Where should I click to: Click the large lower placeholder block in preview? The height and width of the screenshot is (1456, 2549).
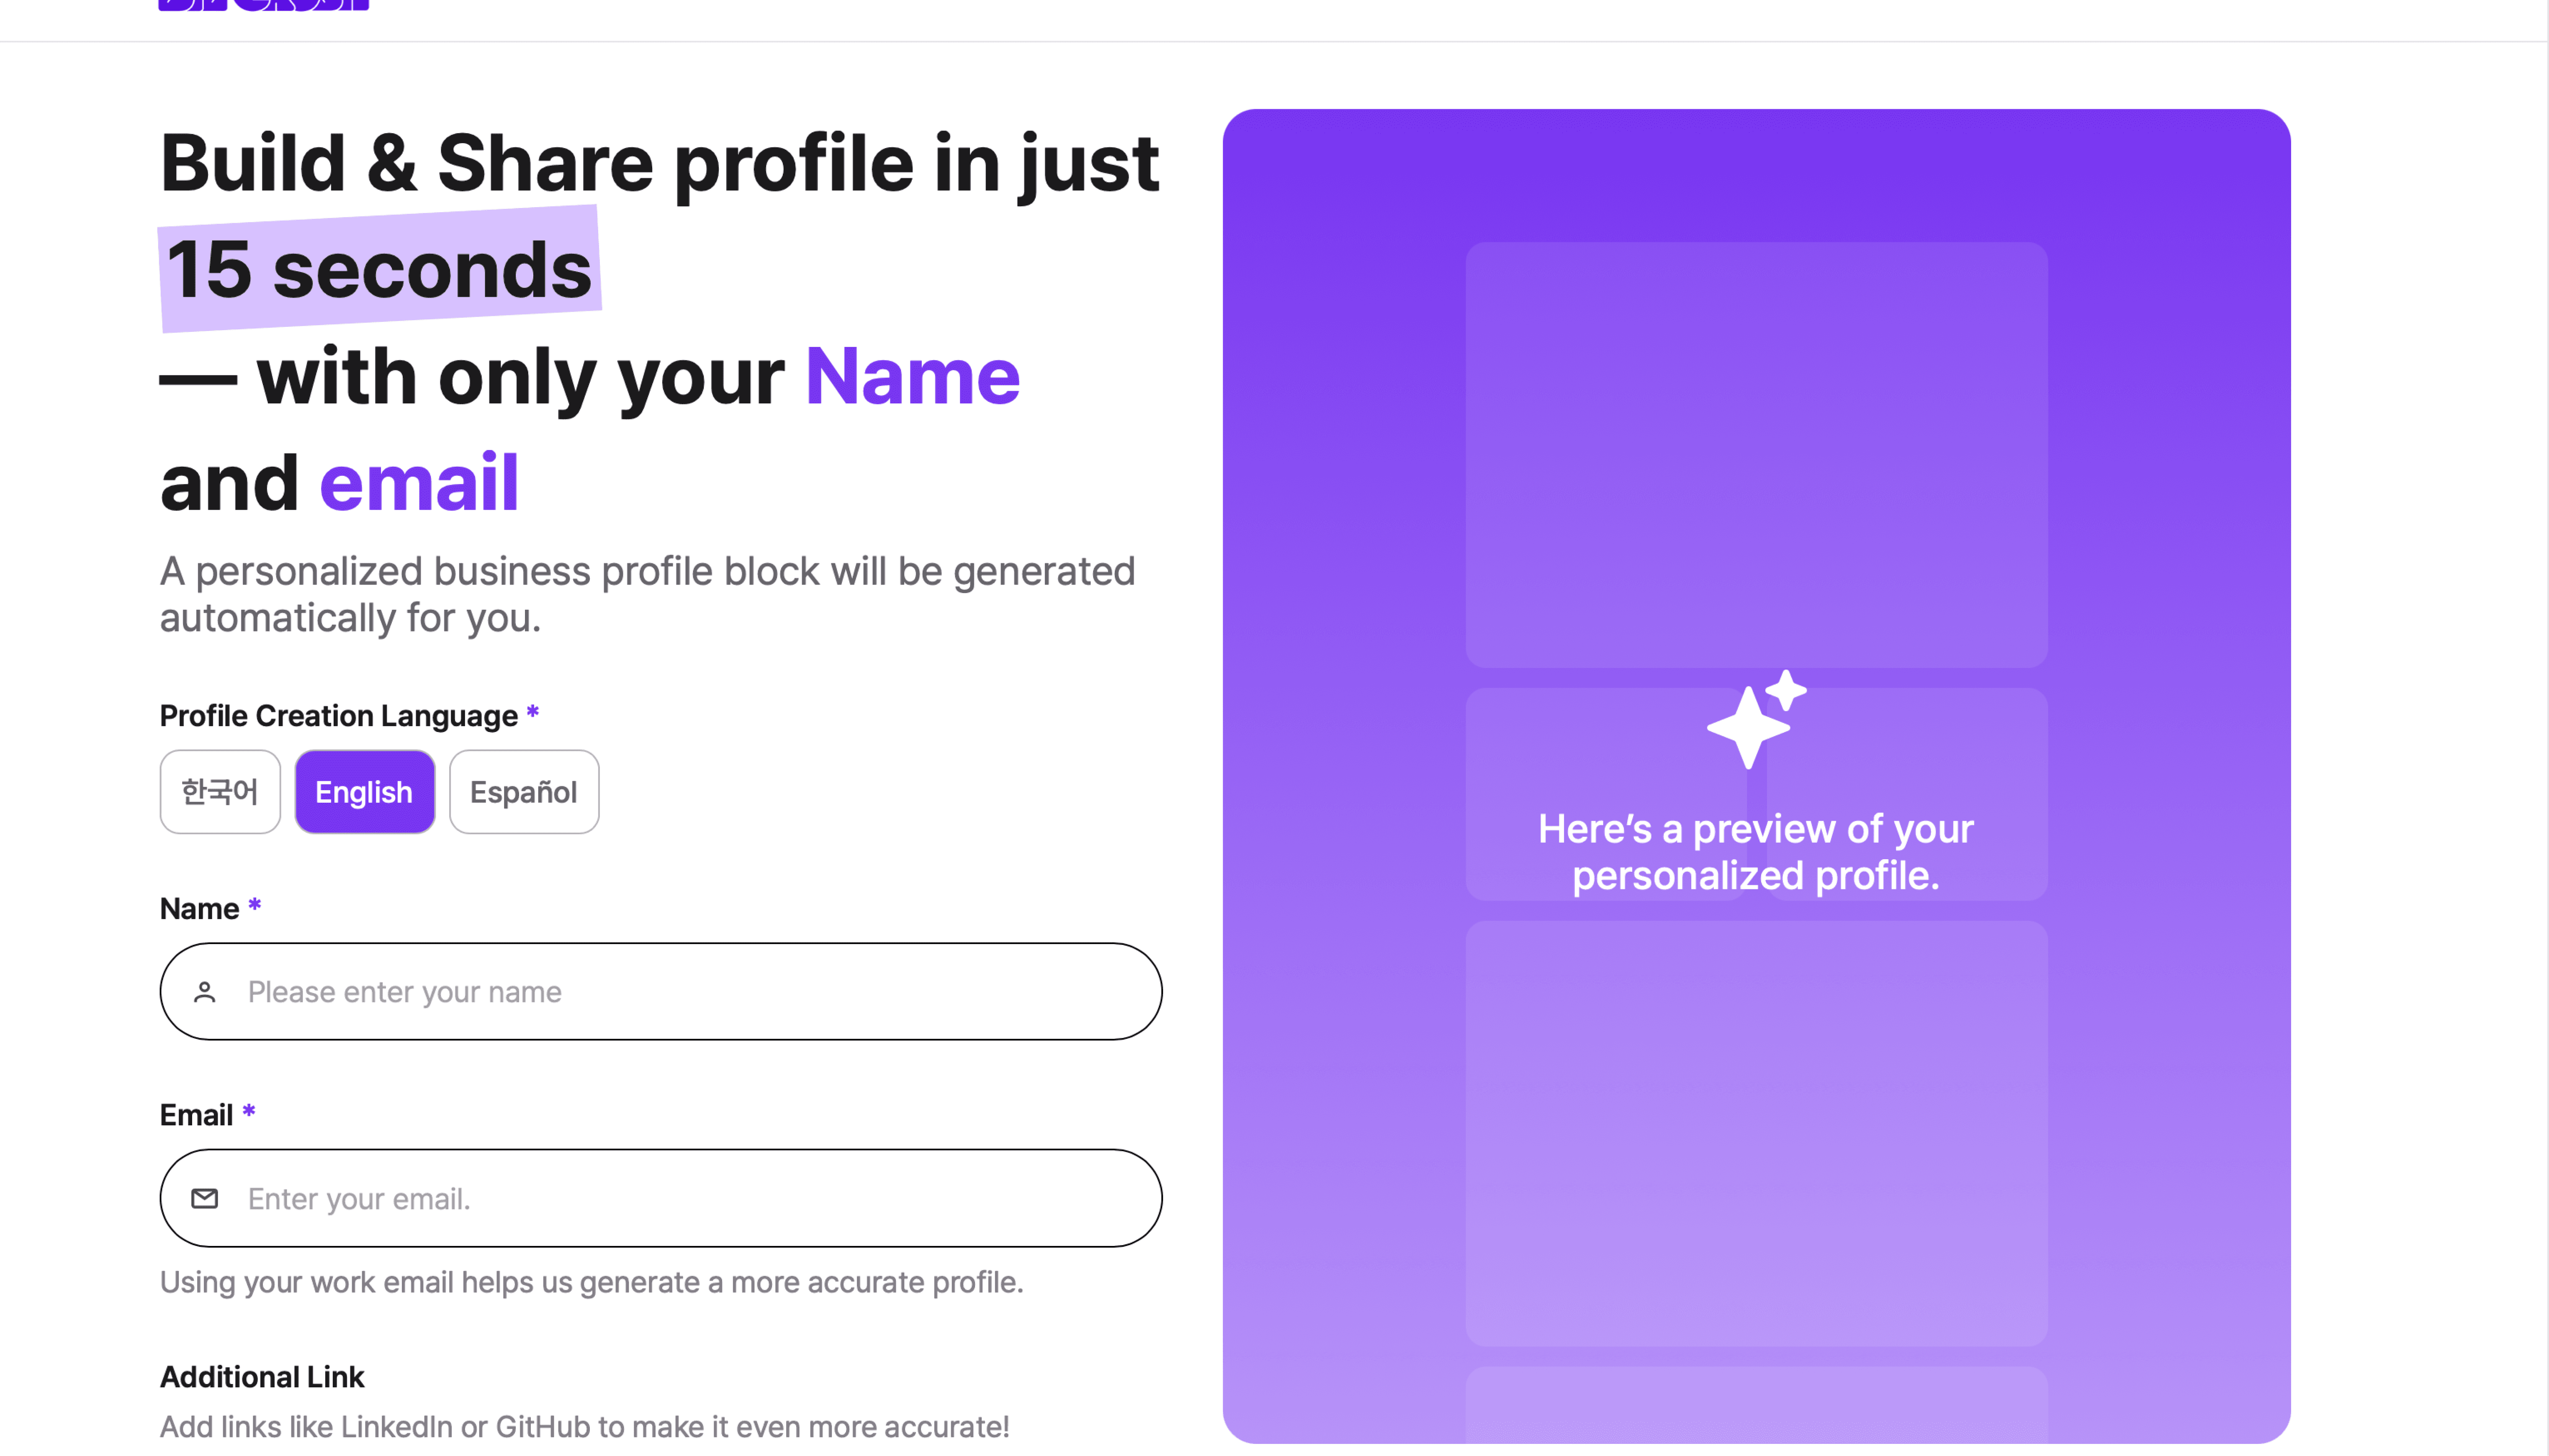(x=1756, y=1133)
